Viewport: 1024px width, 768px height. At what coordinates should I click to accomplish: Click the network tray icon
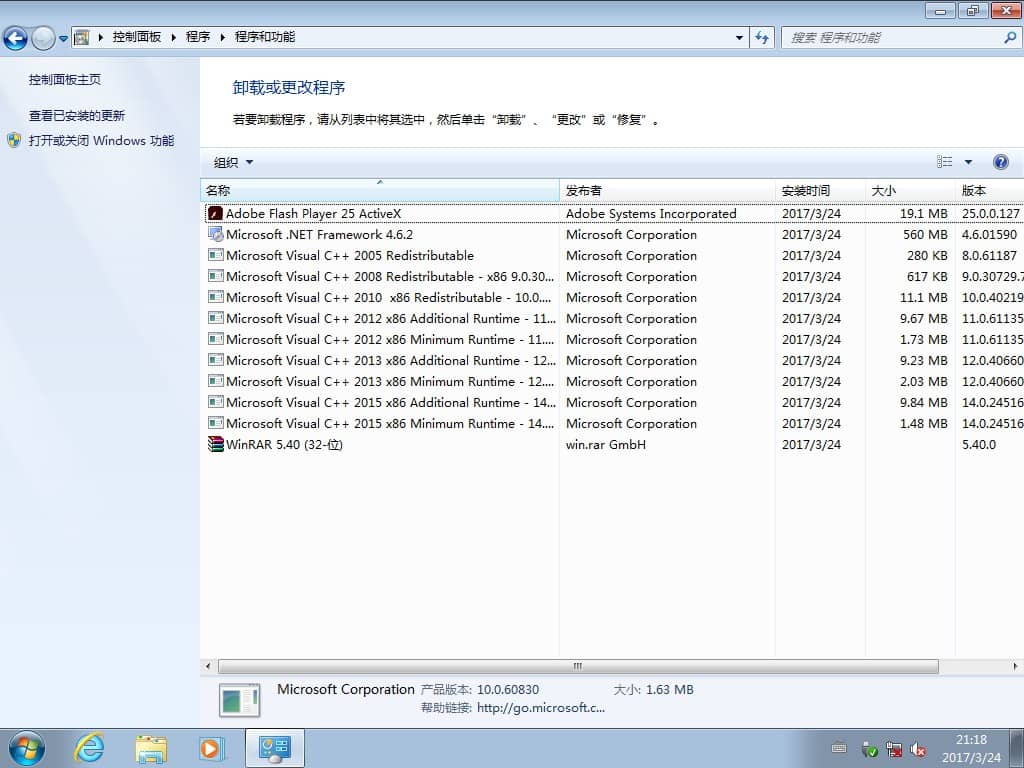coord(894,750)
